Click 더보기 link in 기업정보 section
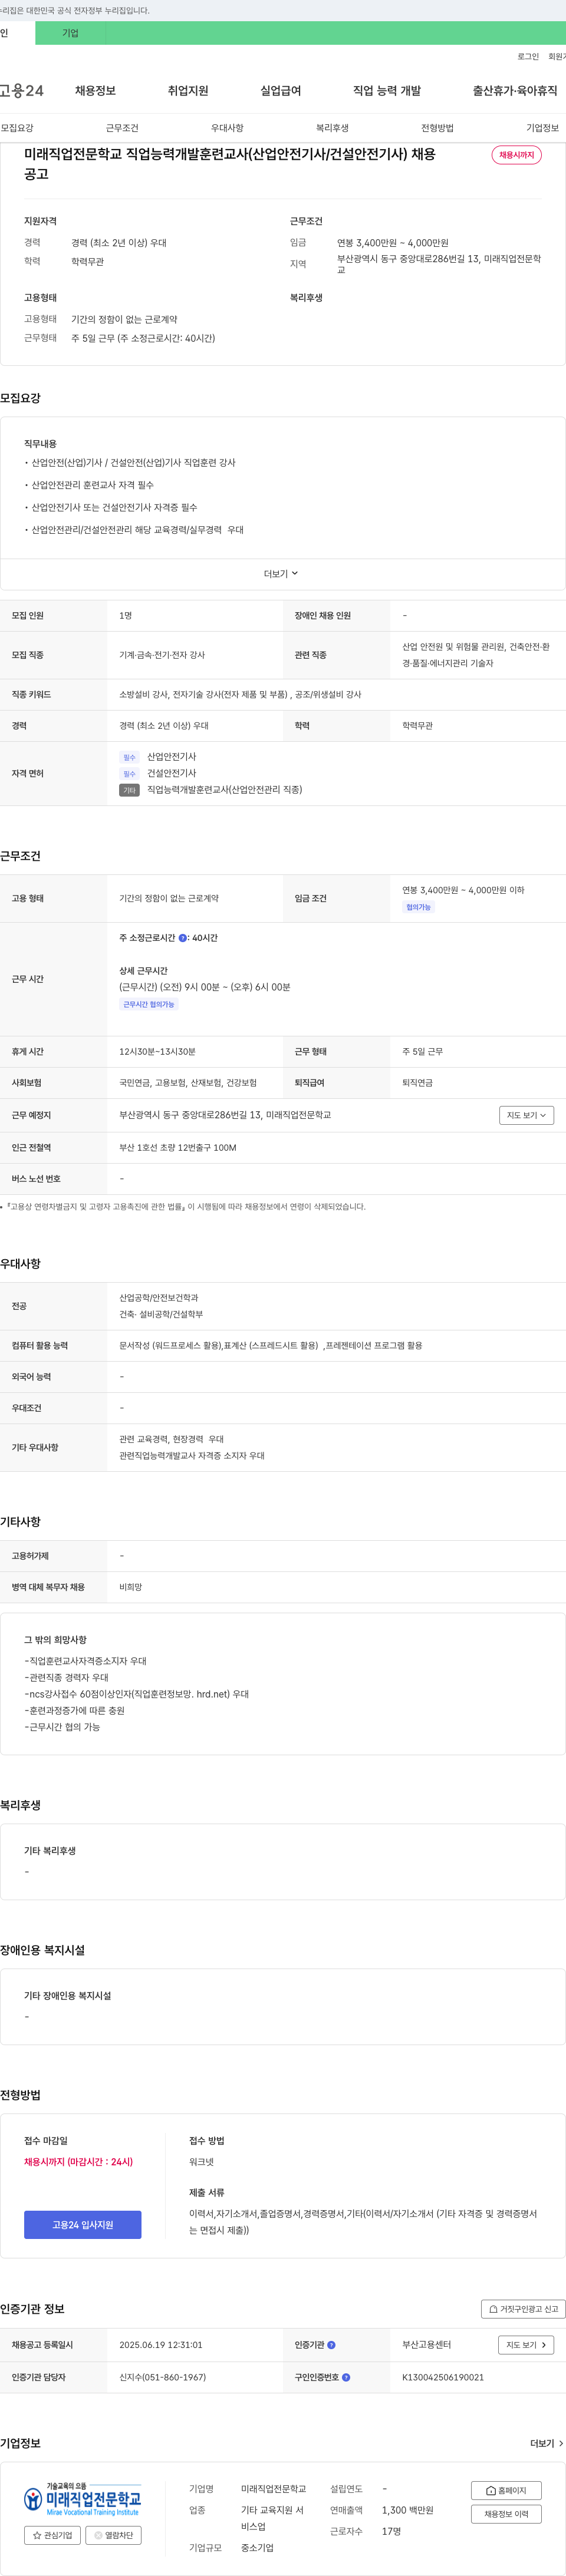This screenshot has height=2576, width=566. pos(546,2443)
